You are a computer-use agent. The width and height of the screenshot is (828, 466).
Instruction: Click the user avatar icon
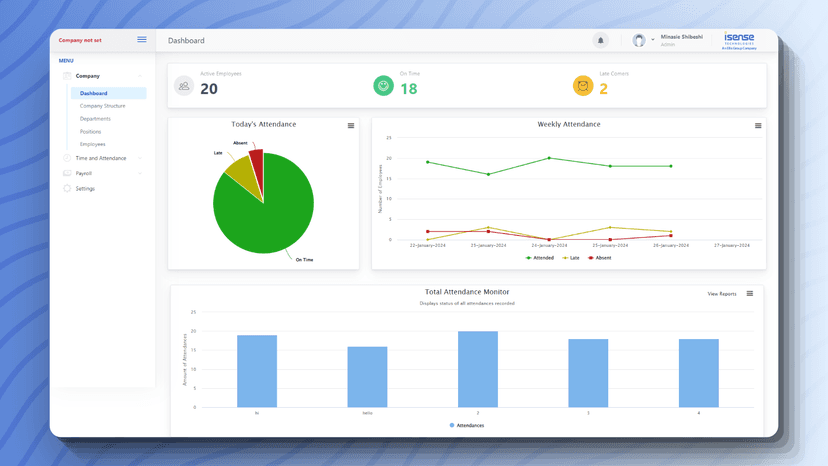pos(639,40)
